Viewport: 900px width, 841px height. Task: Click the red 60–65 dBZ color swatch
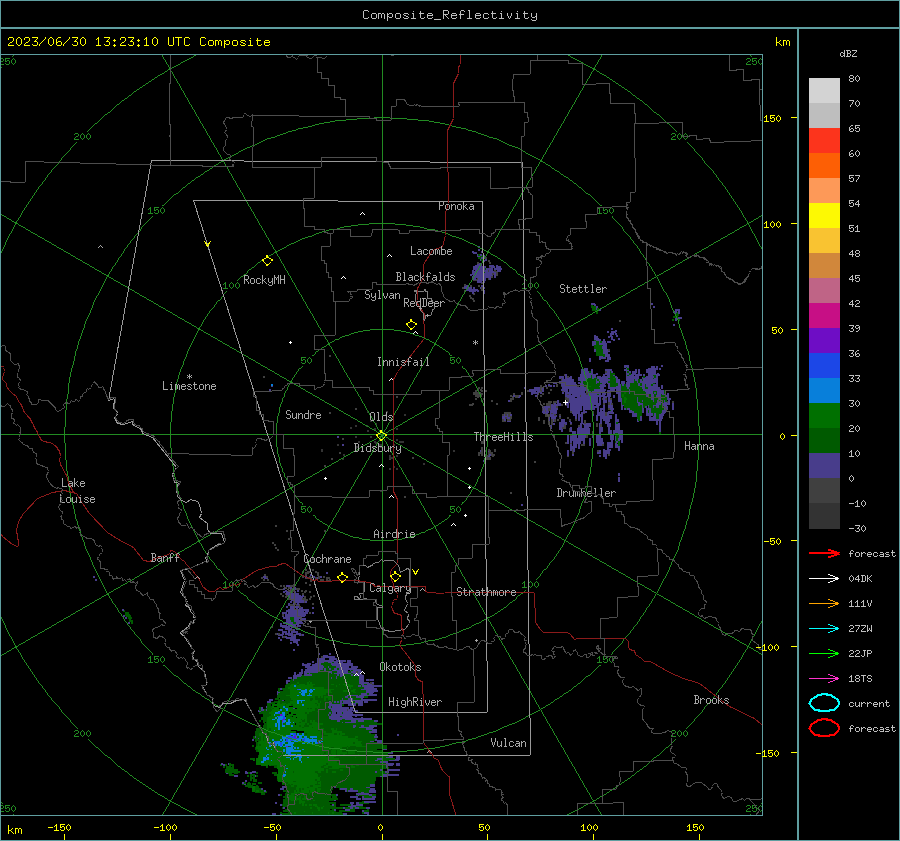[x=824, y=141]
